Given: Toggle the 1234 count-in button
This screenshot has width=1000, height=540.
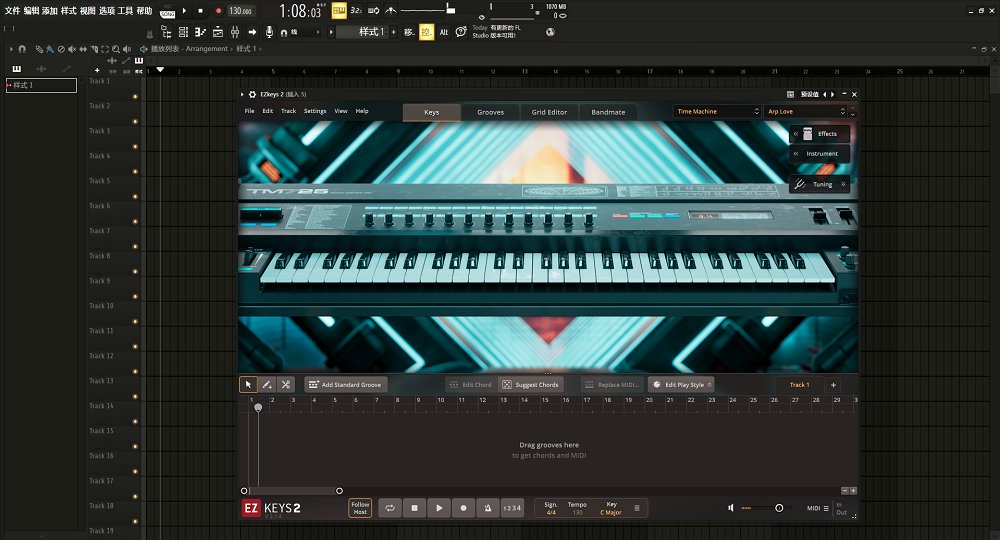Looking at the screenshot, I should [x=511, y=508].
